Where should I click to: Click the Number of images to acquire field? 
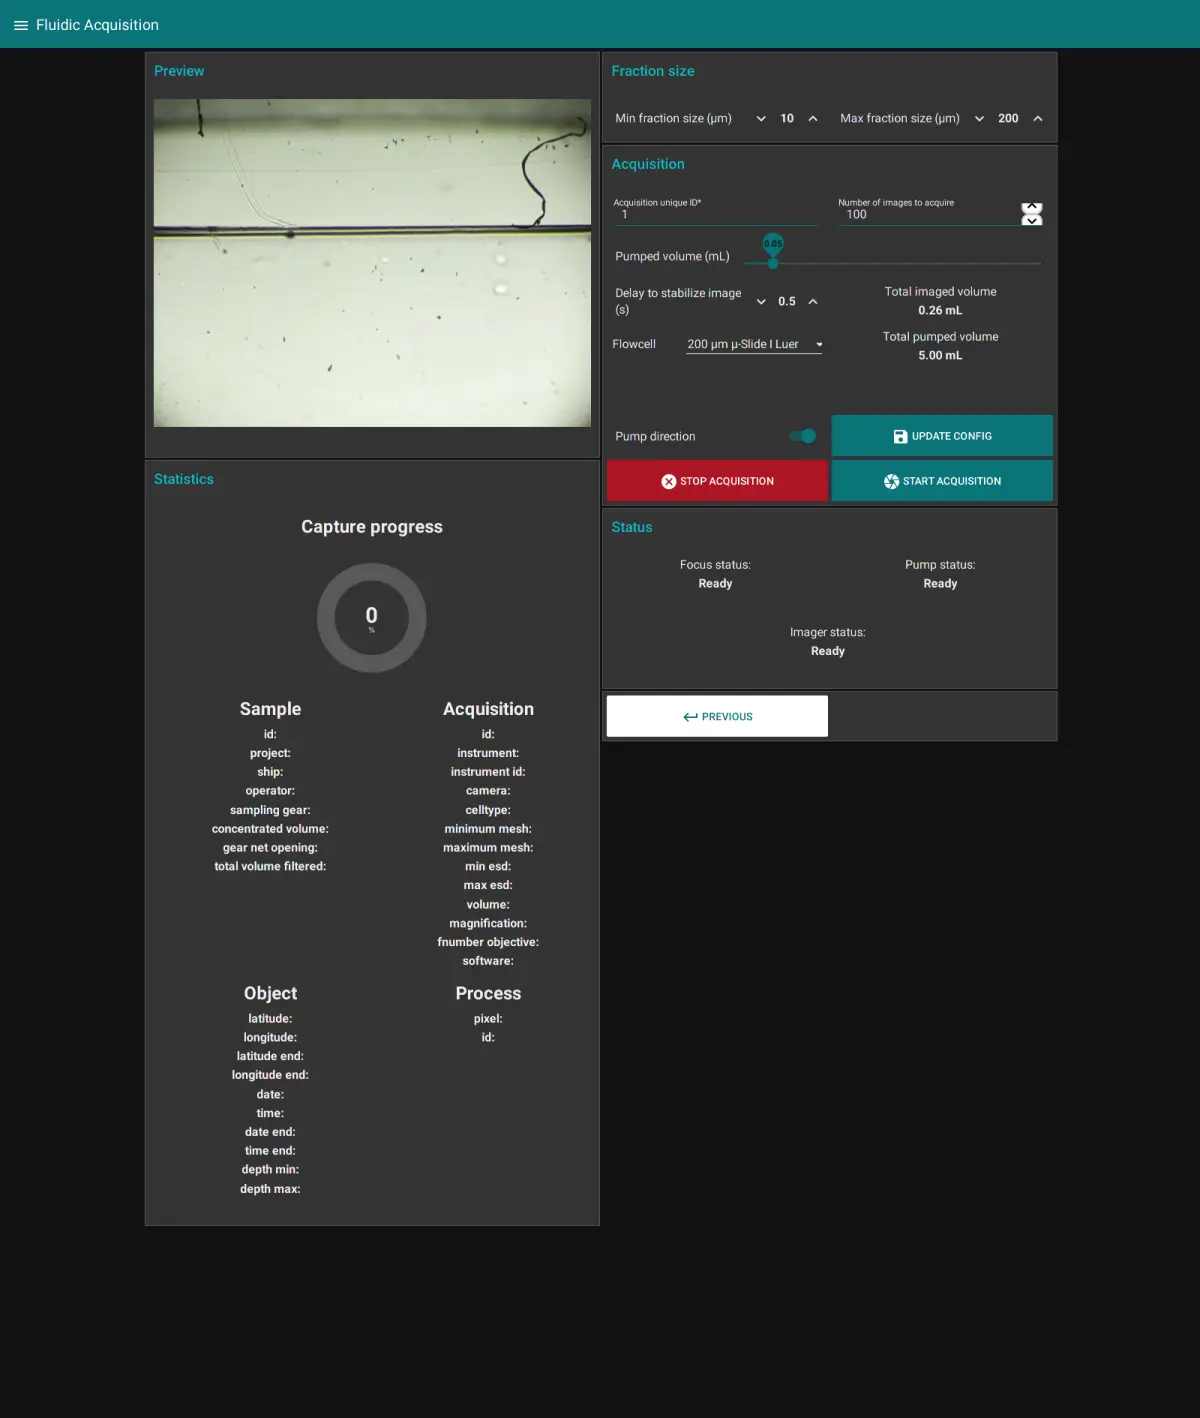coord(925,215)
